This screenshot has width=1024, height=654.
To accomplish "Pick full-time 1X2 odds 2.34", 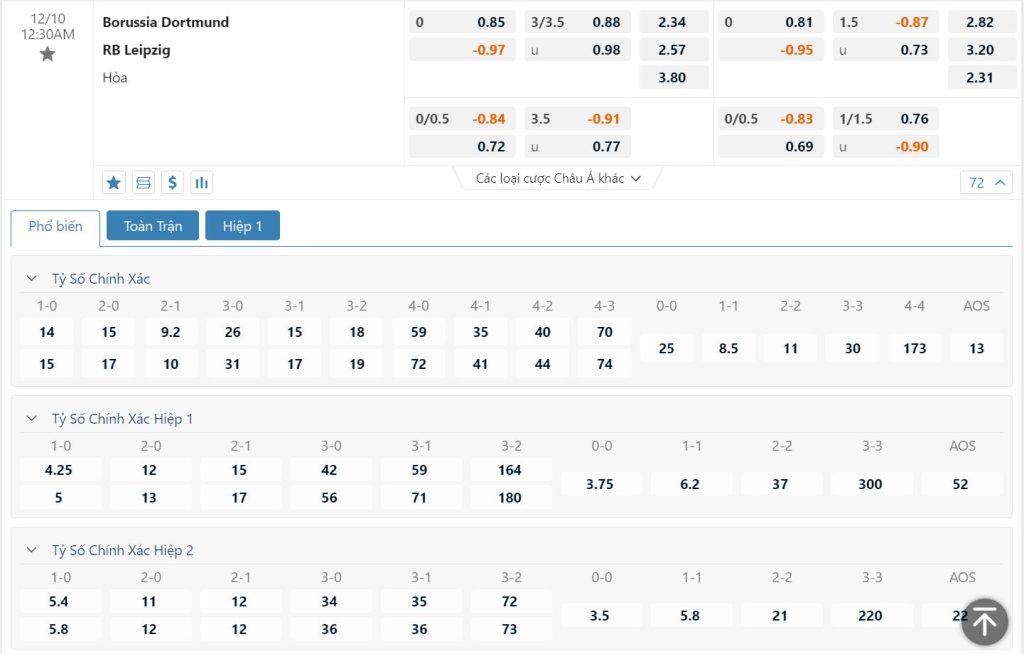I will pyautogui.click(x=673, y=22).
